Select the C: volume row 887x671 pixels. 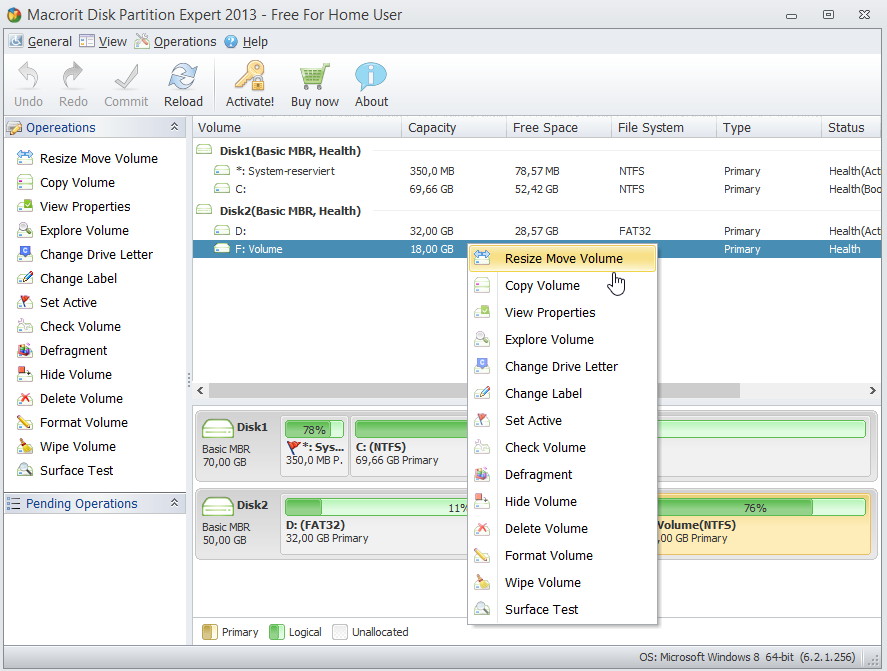(537, 189)
